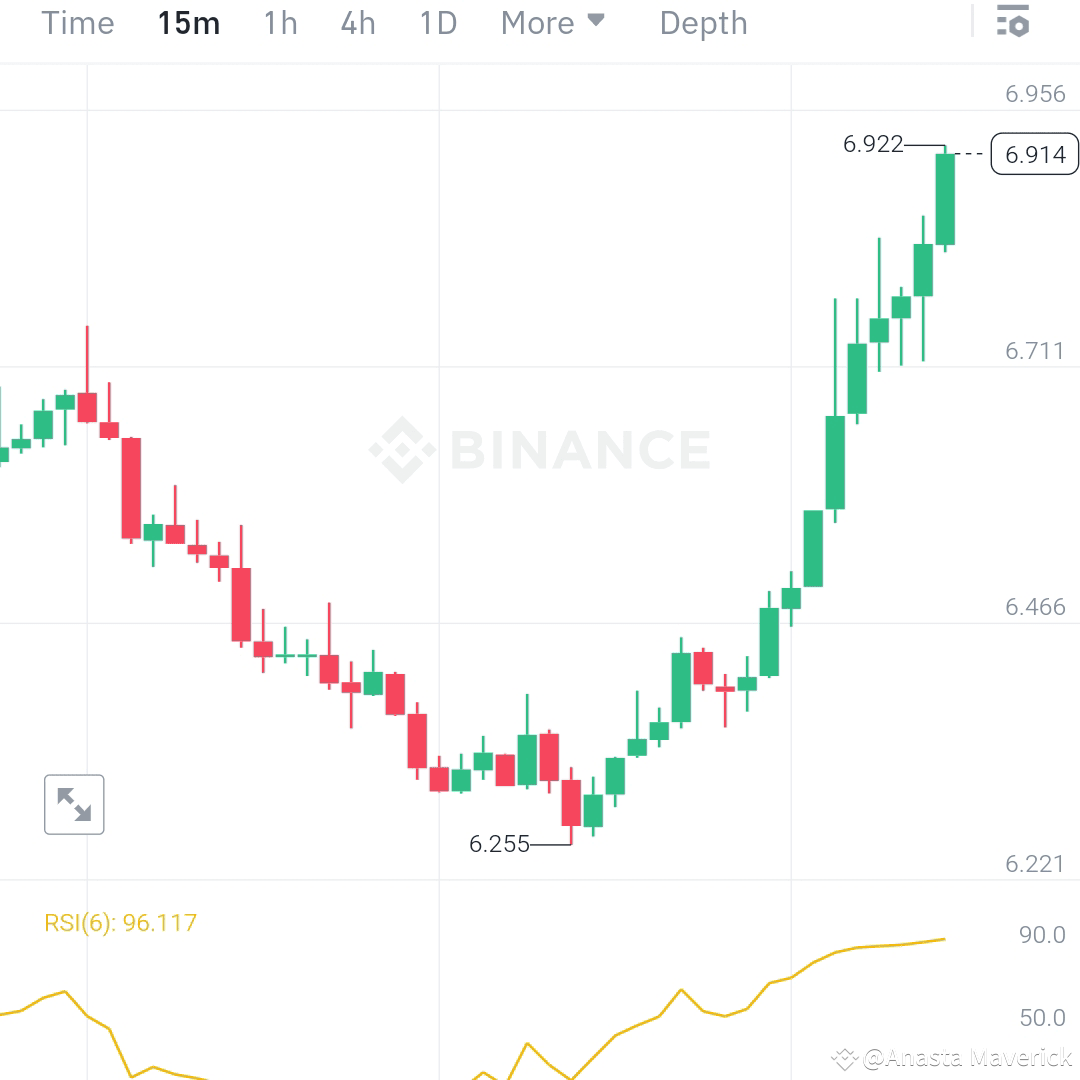Click the 6.711 price axis label
The width and height of the screenshot is (1080, 1080).
1034,351
